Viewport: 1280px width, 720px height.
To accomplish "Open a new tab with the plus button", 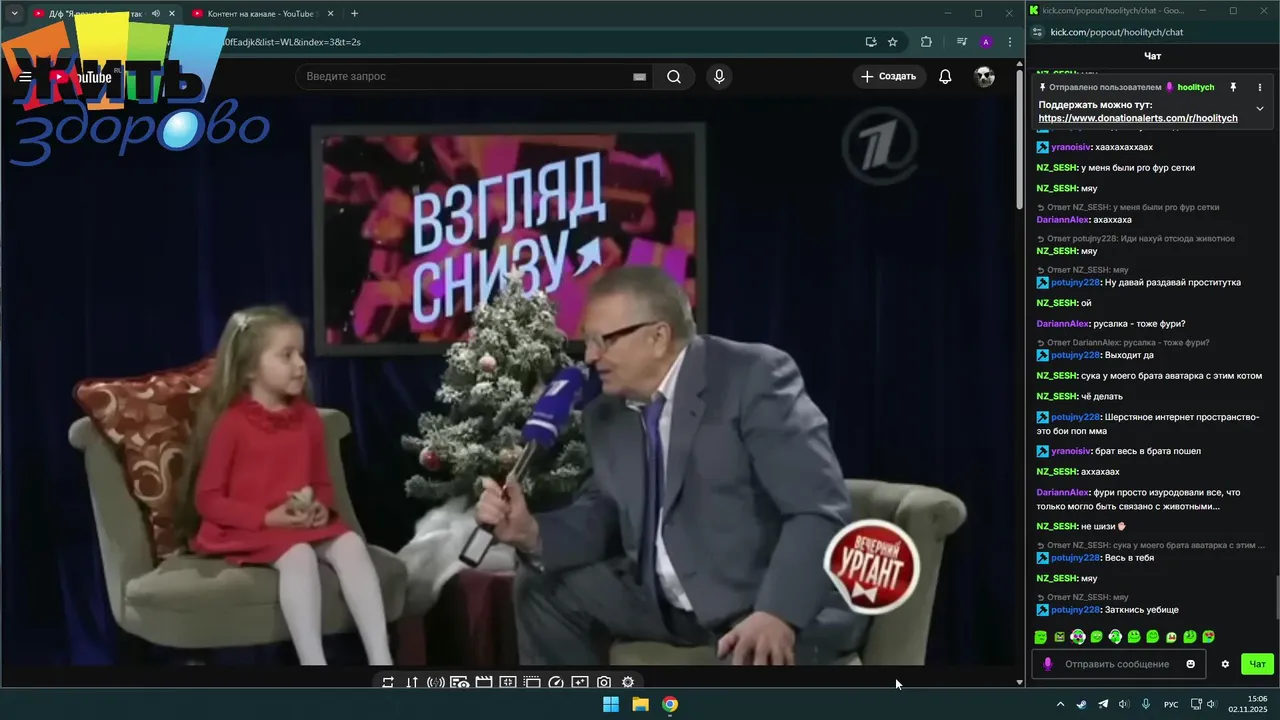I will [354, 13].
